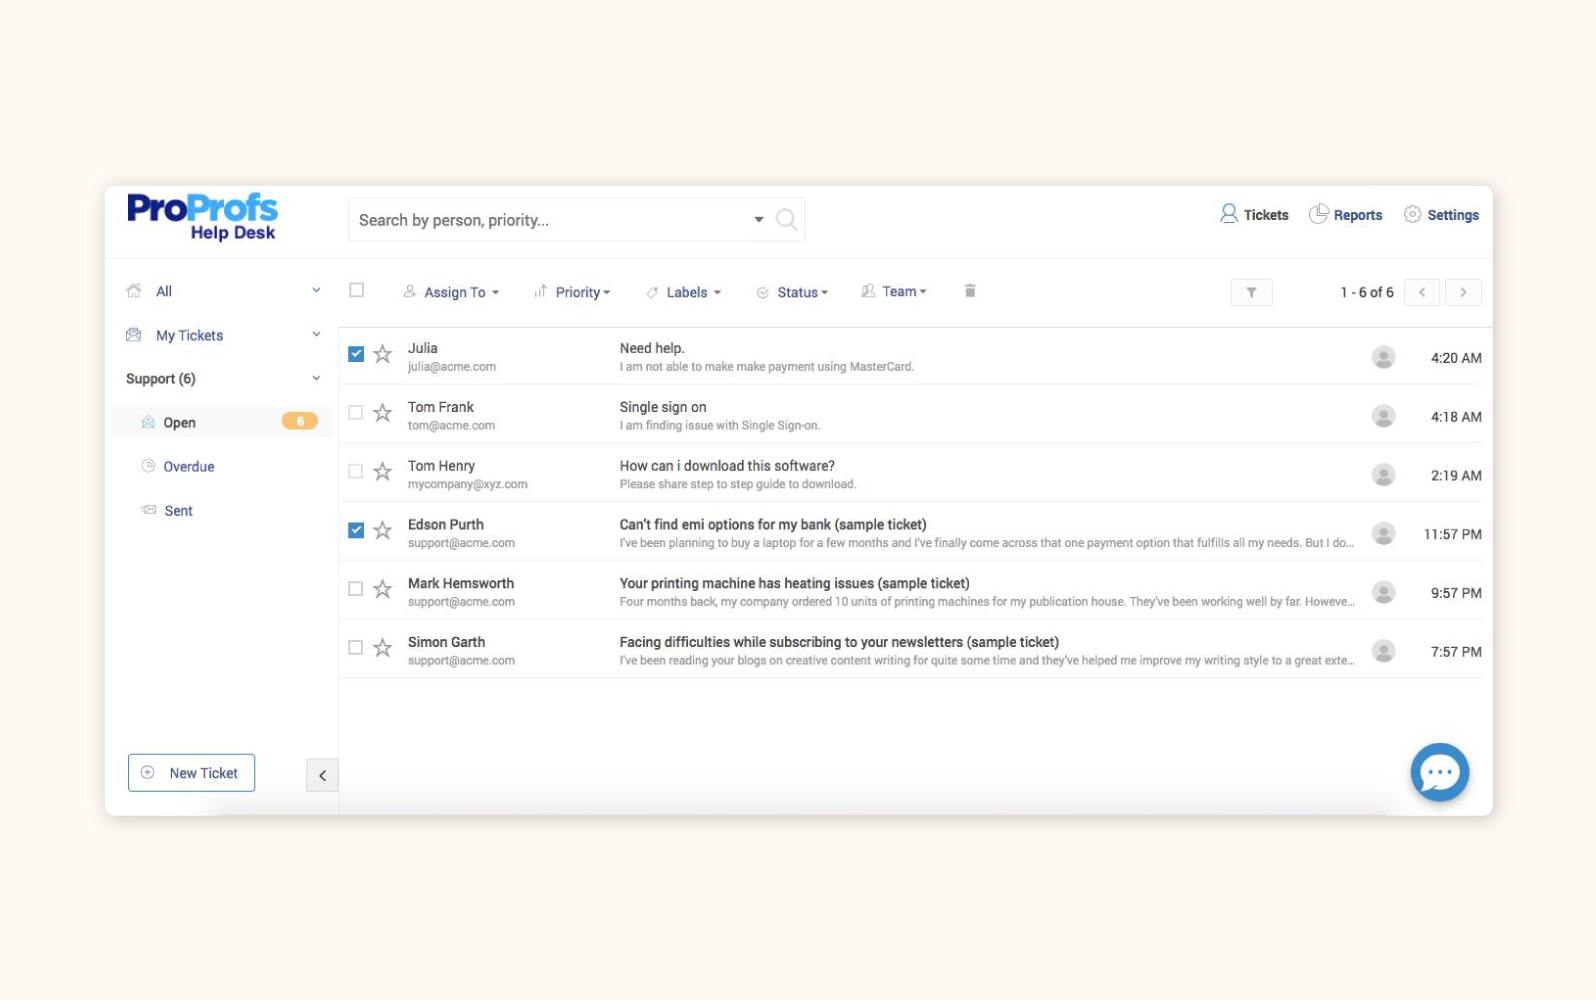Check the Tom Henry ticket checkbox
1596x1000 pixels.
(355, 471)
